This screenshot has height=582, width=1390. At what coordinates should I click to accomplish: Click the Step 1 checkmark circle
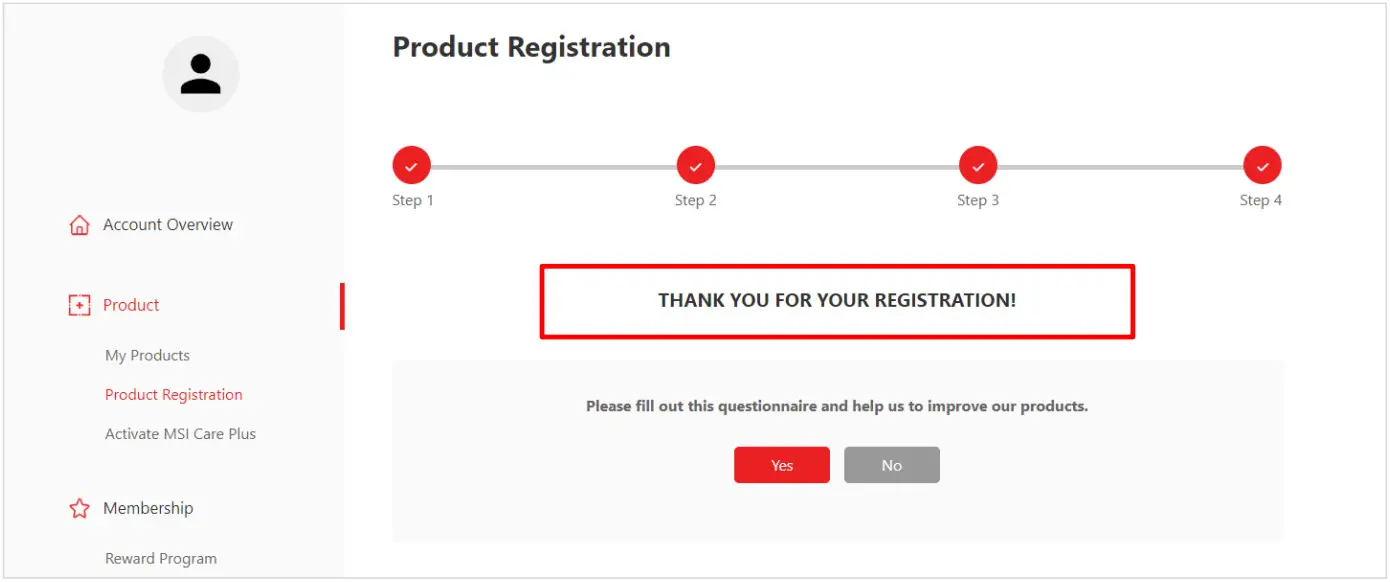[x=411, y=166]
